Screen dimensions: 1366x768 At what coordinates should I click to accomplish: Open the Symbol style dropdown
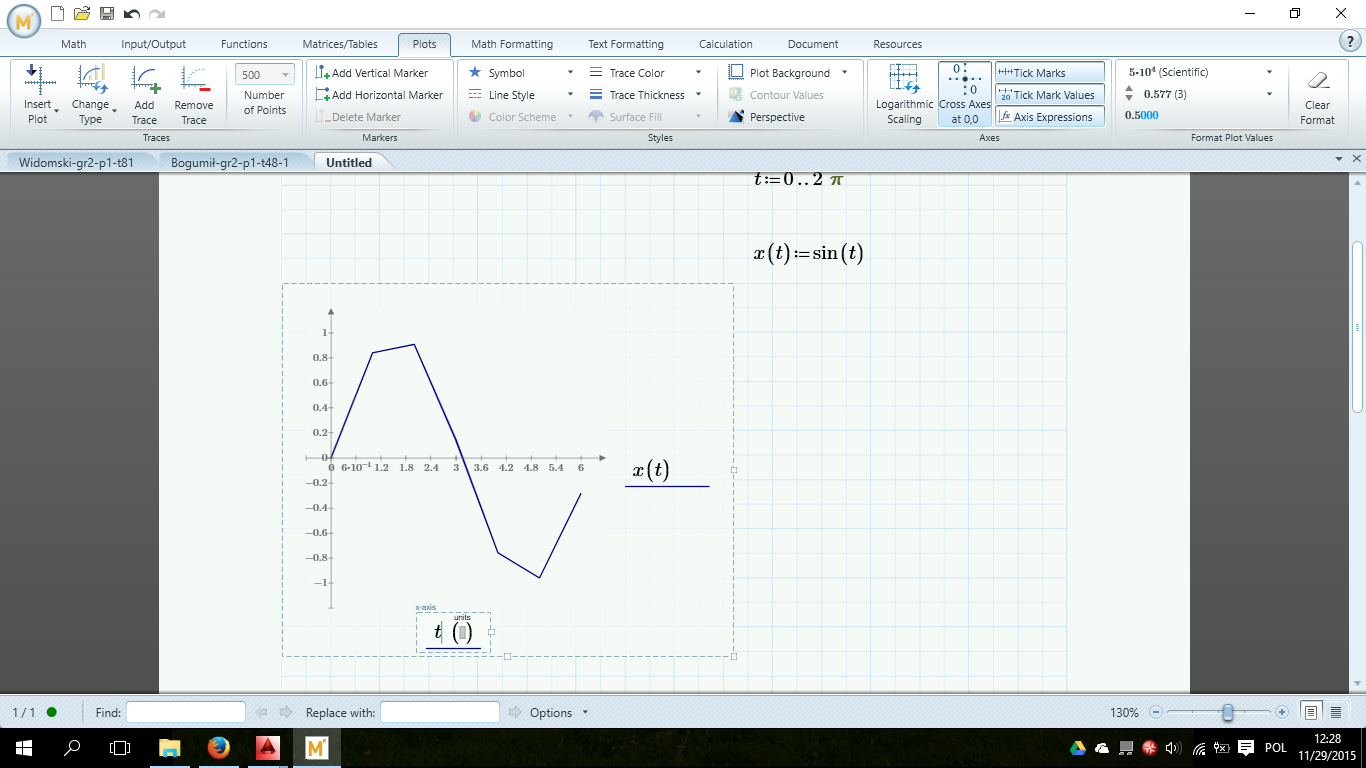[x=570, y=73]
